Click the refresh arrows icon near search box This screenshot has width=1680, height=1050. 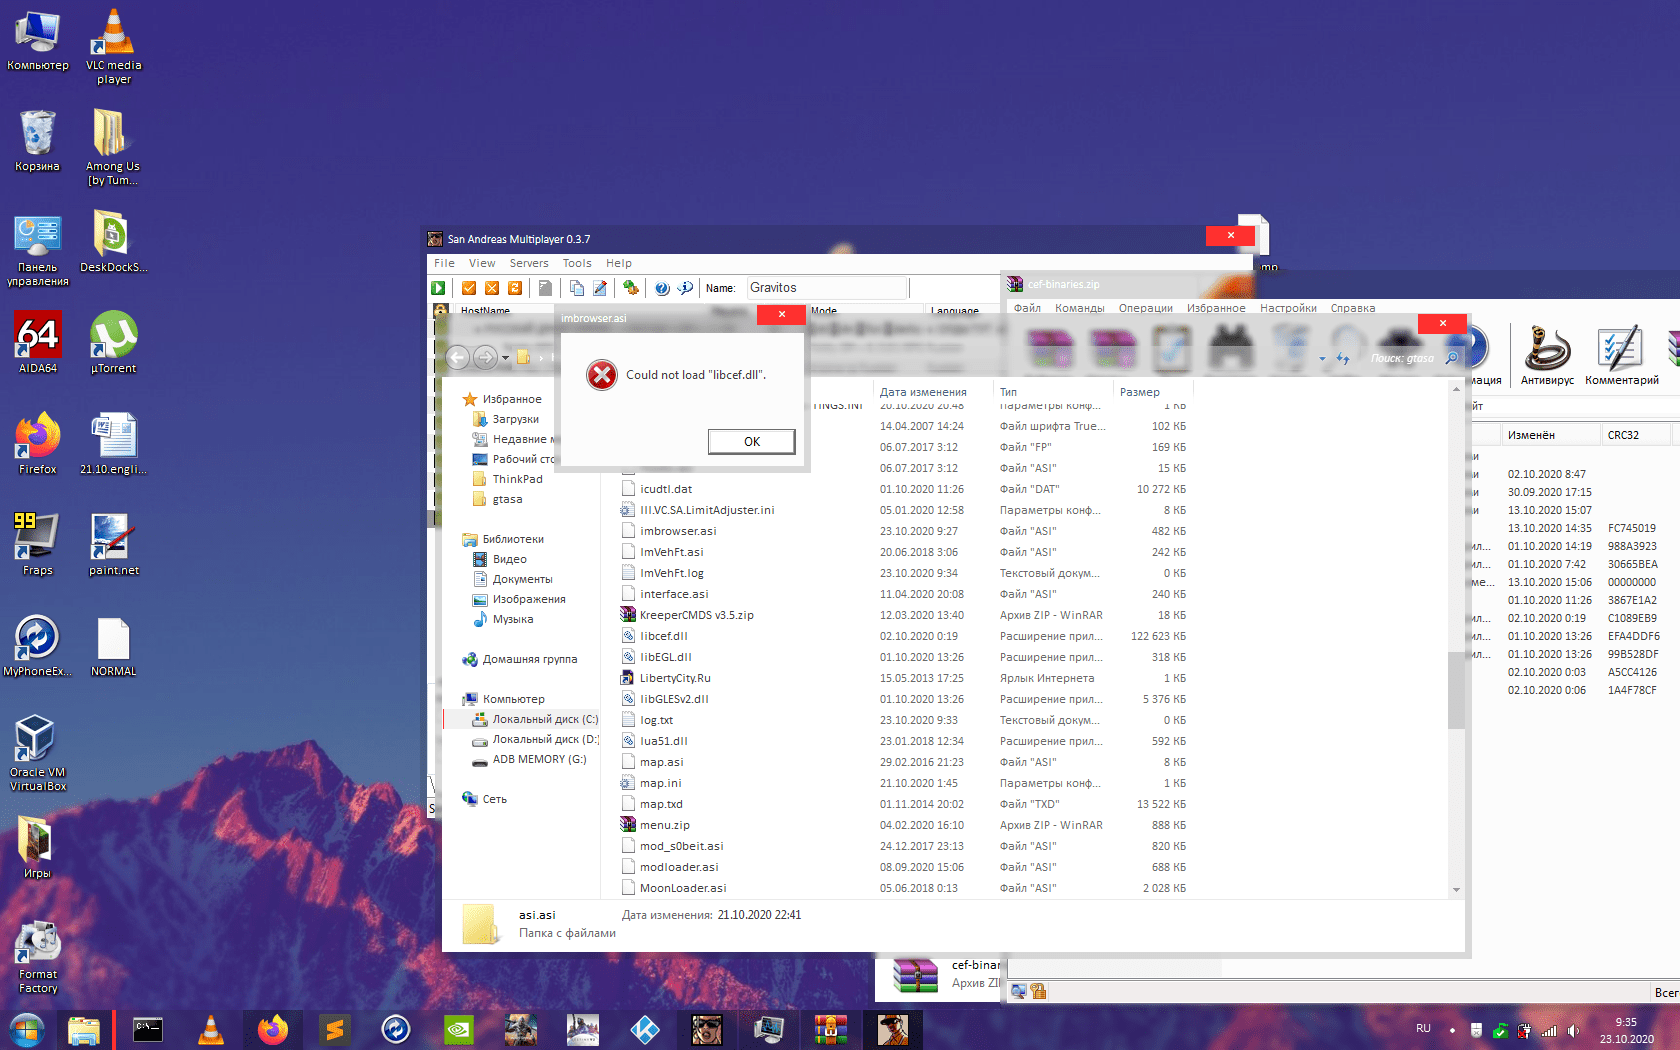1342,358
